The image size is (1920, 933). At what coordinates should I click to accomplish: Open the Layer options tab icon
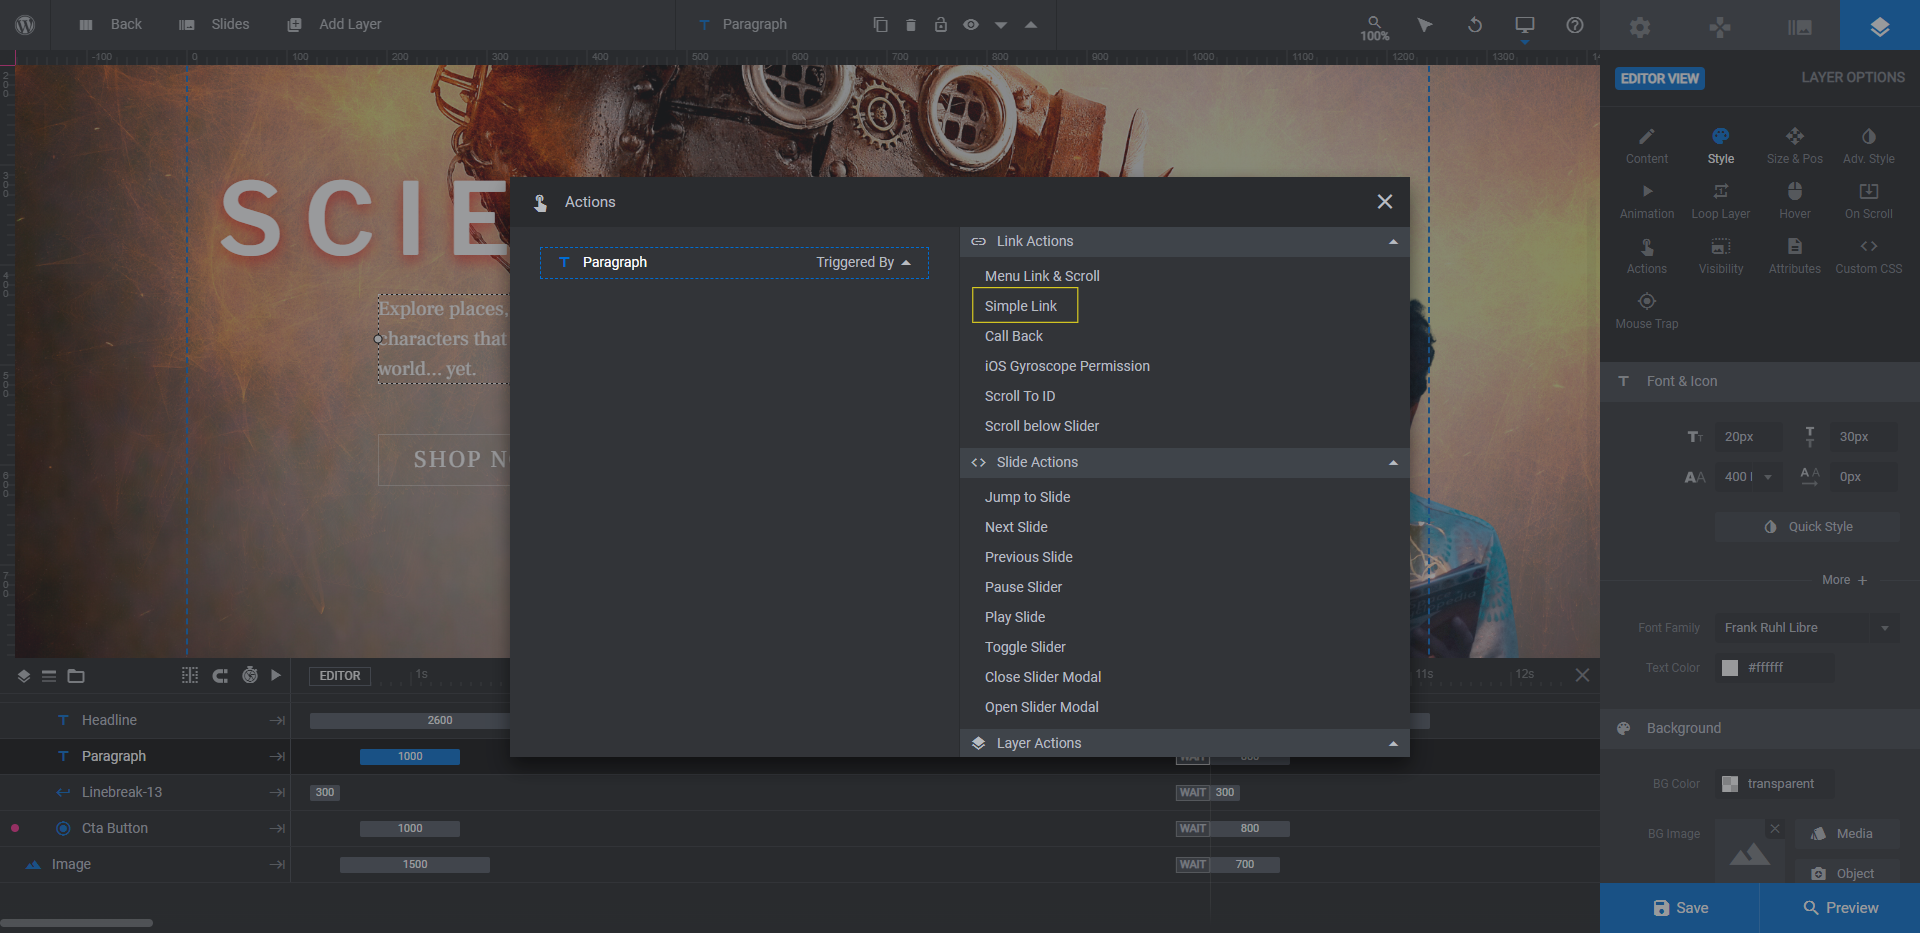1880,27
